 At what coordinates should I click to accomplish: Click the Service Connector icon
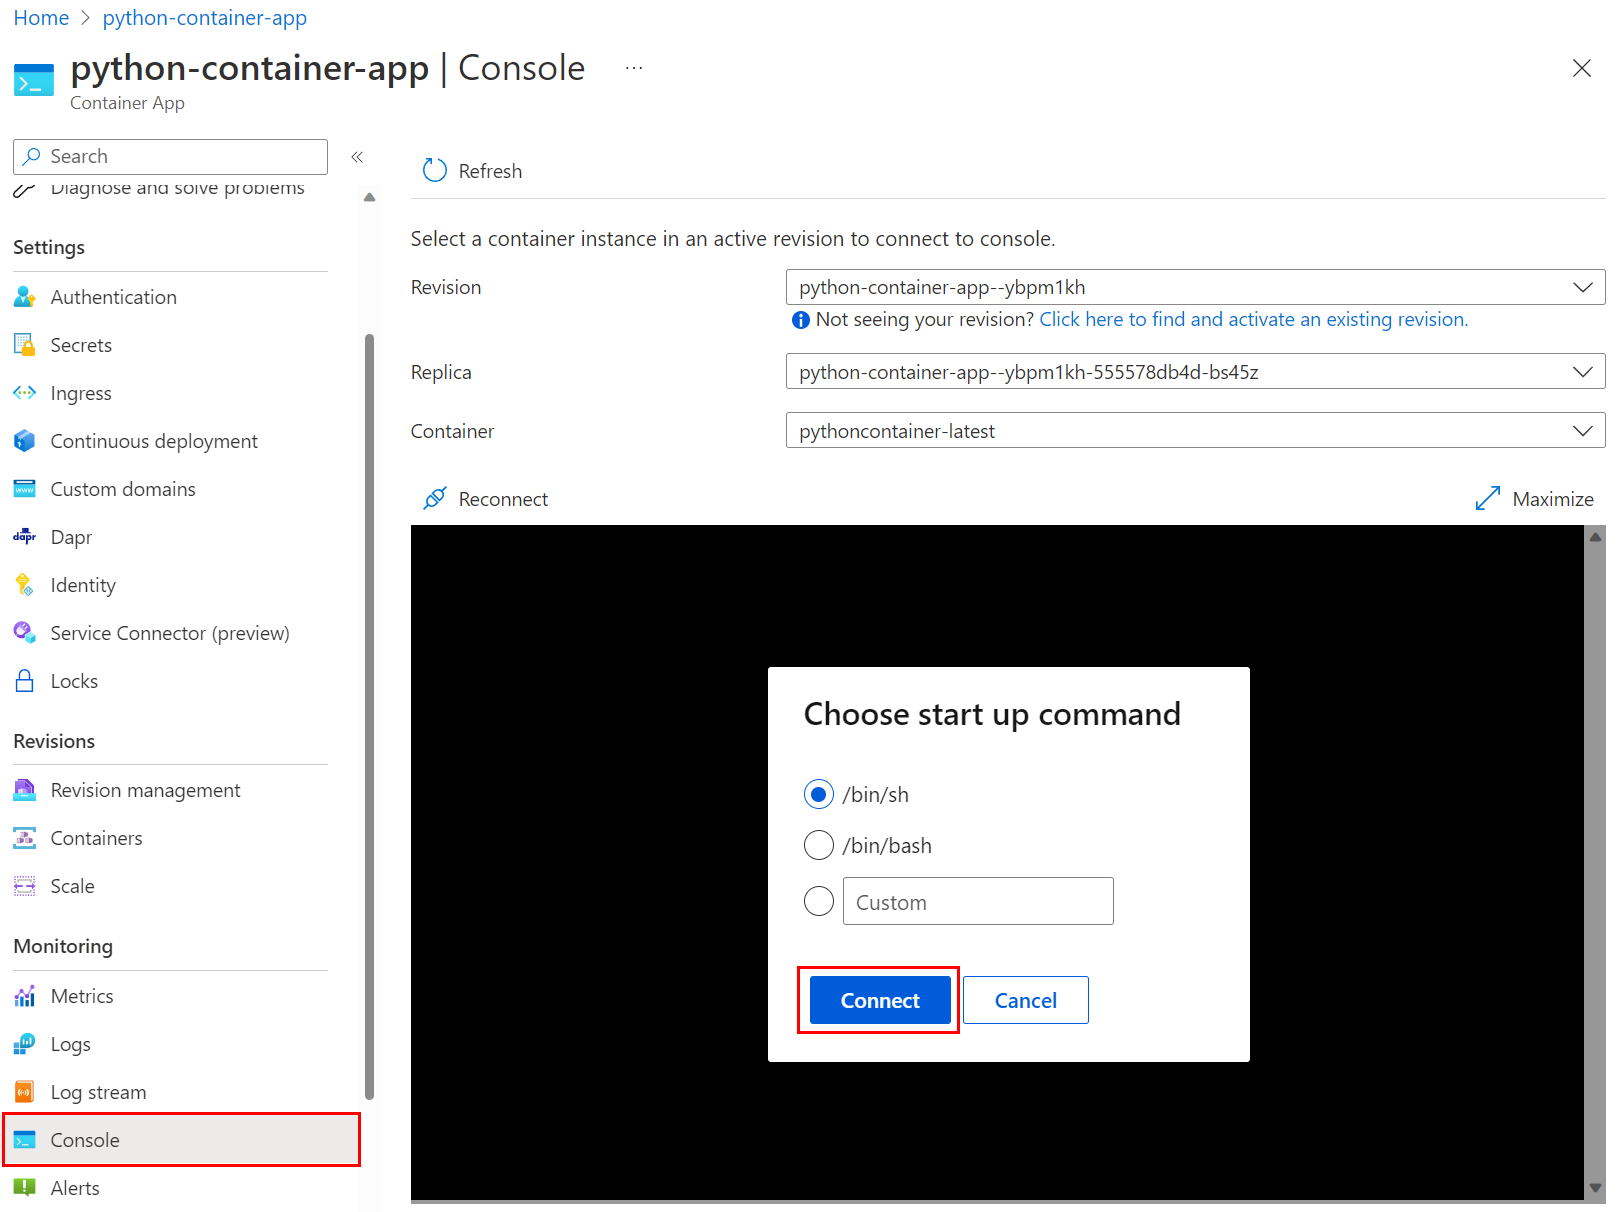(25, 633)
